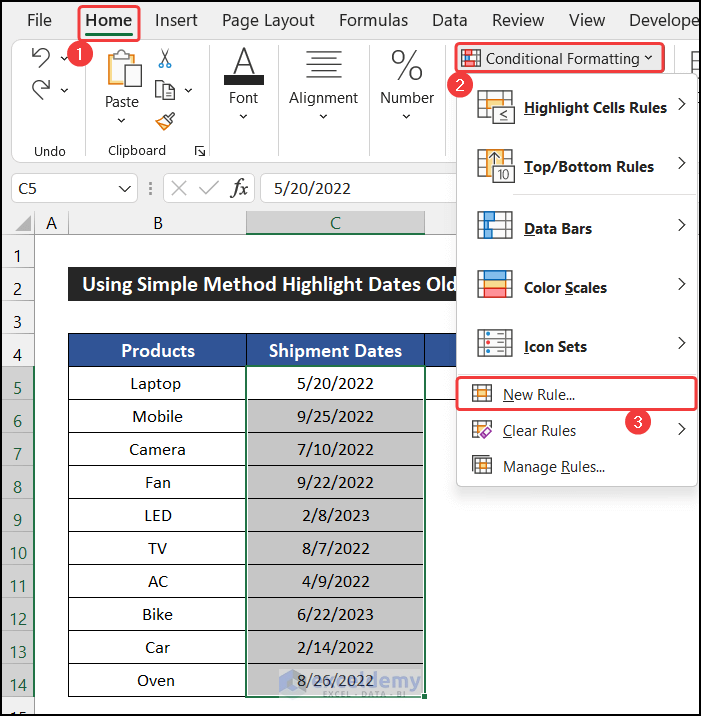The width and height of the screenshot is (701, 716).
Task: Select the Format Painter brush icon
Action: (x=165, y=121)
